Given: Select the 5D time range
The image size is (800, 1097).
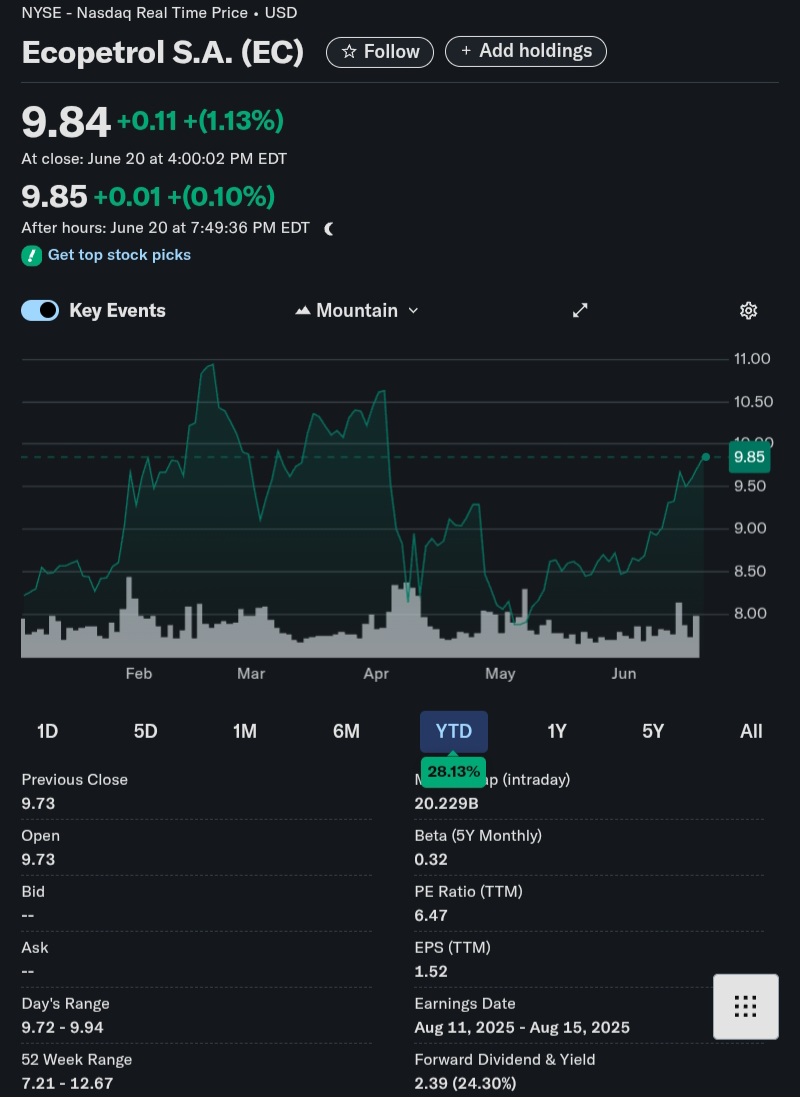Looking at the screenshot, I should coord(146,732).
